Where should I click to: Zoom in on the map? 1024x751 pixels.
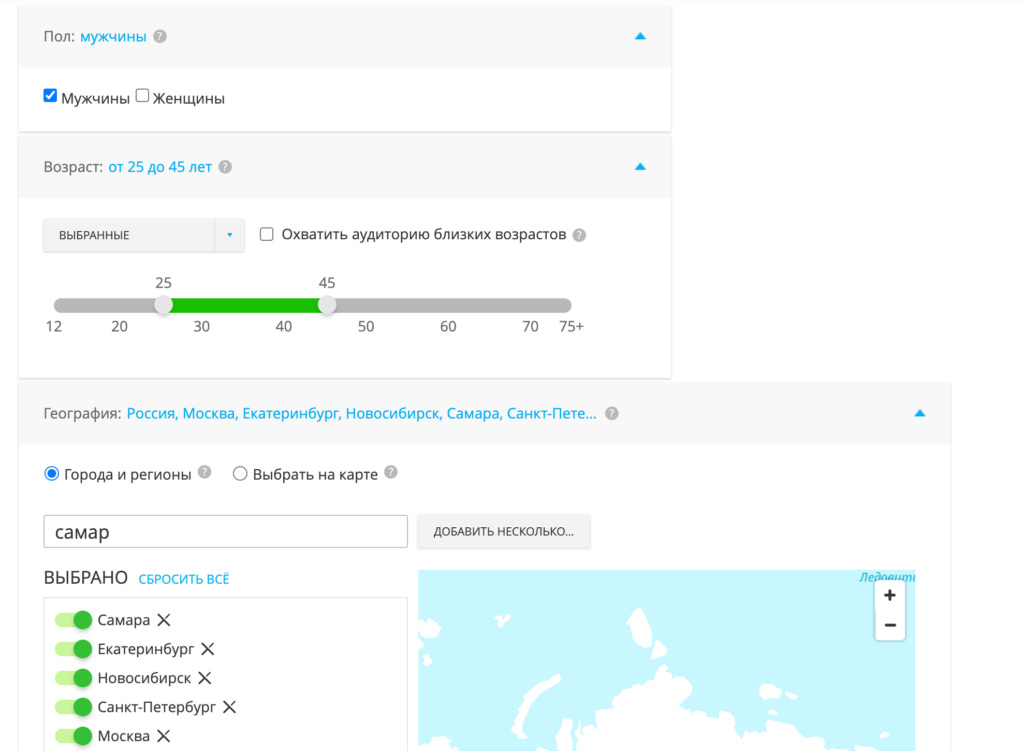[x=889, y=596]
